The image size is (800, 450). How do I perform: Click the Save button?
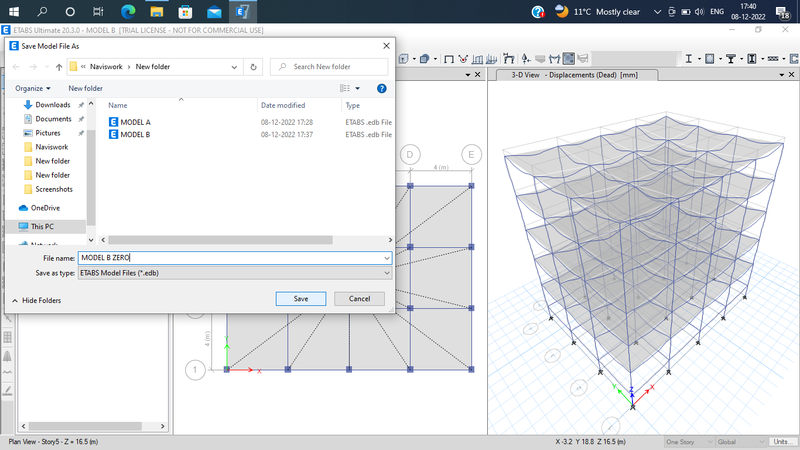(301, 298)
